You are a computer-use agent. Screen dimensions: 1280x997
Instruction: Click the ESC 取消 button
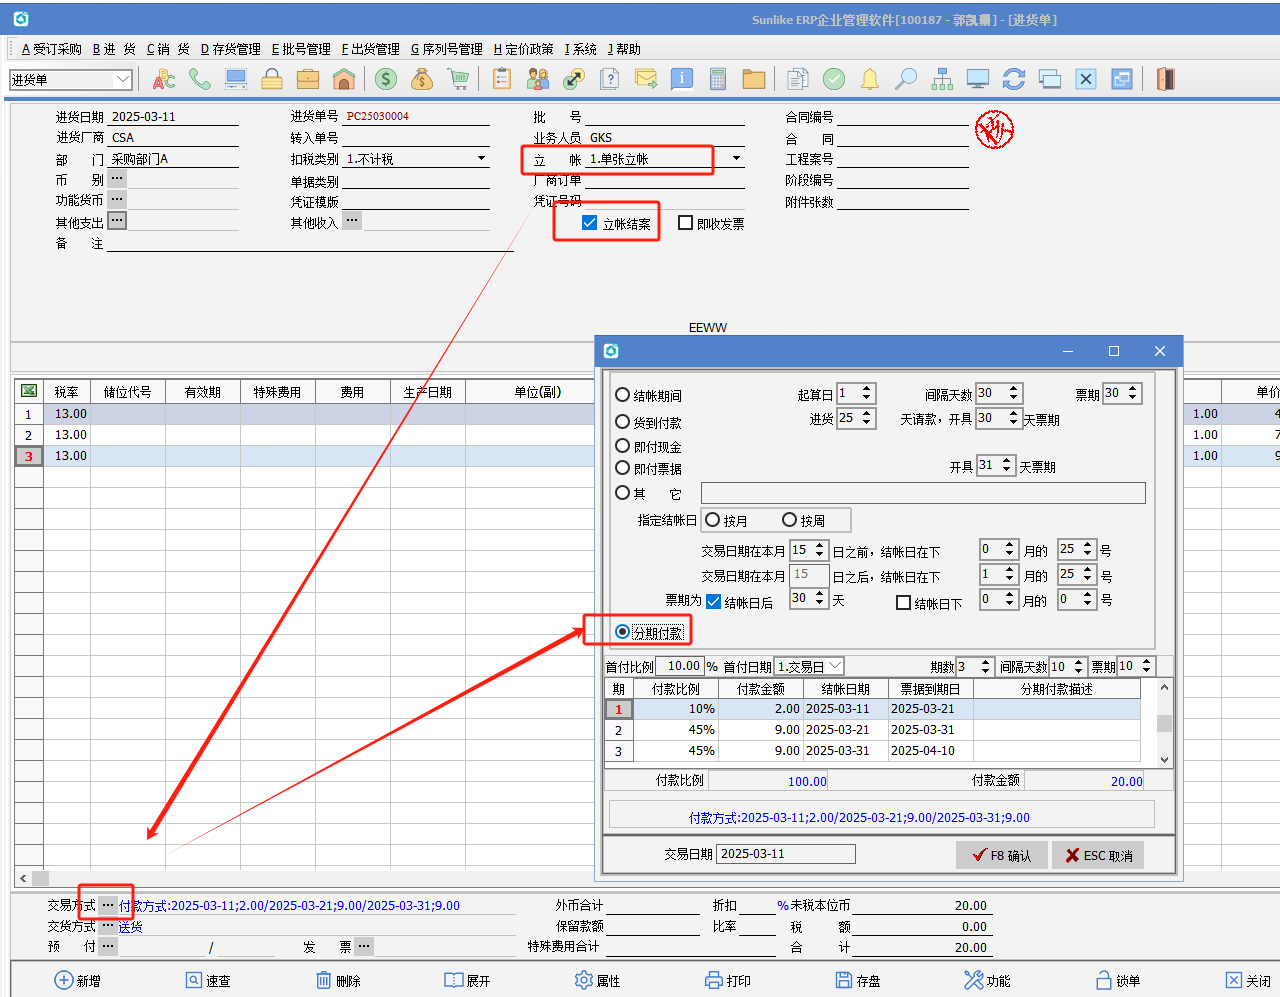pos(1098,855)
